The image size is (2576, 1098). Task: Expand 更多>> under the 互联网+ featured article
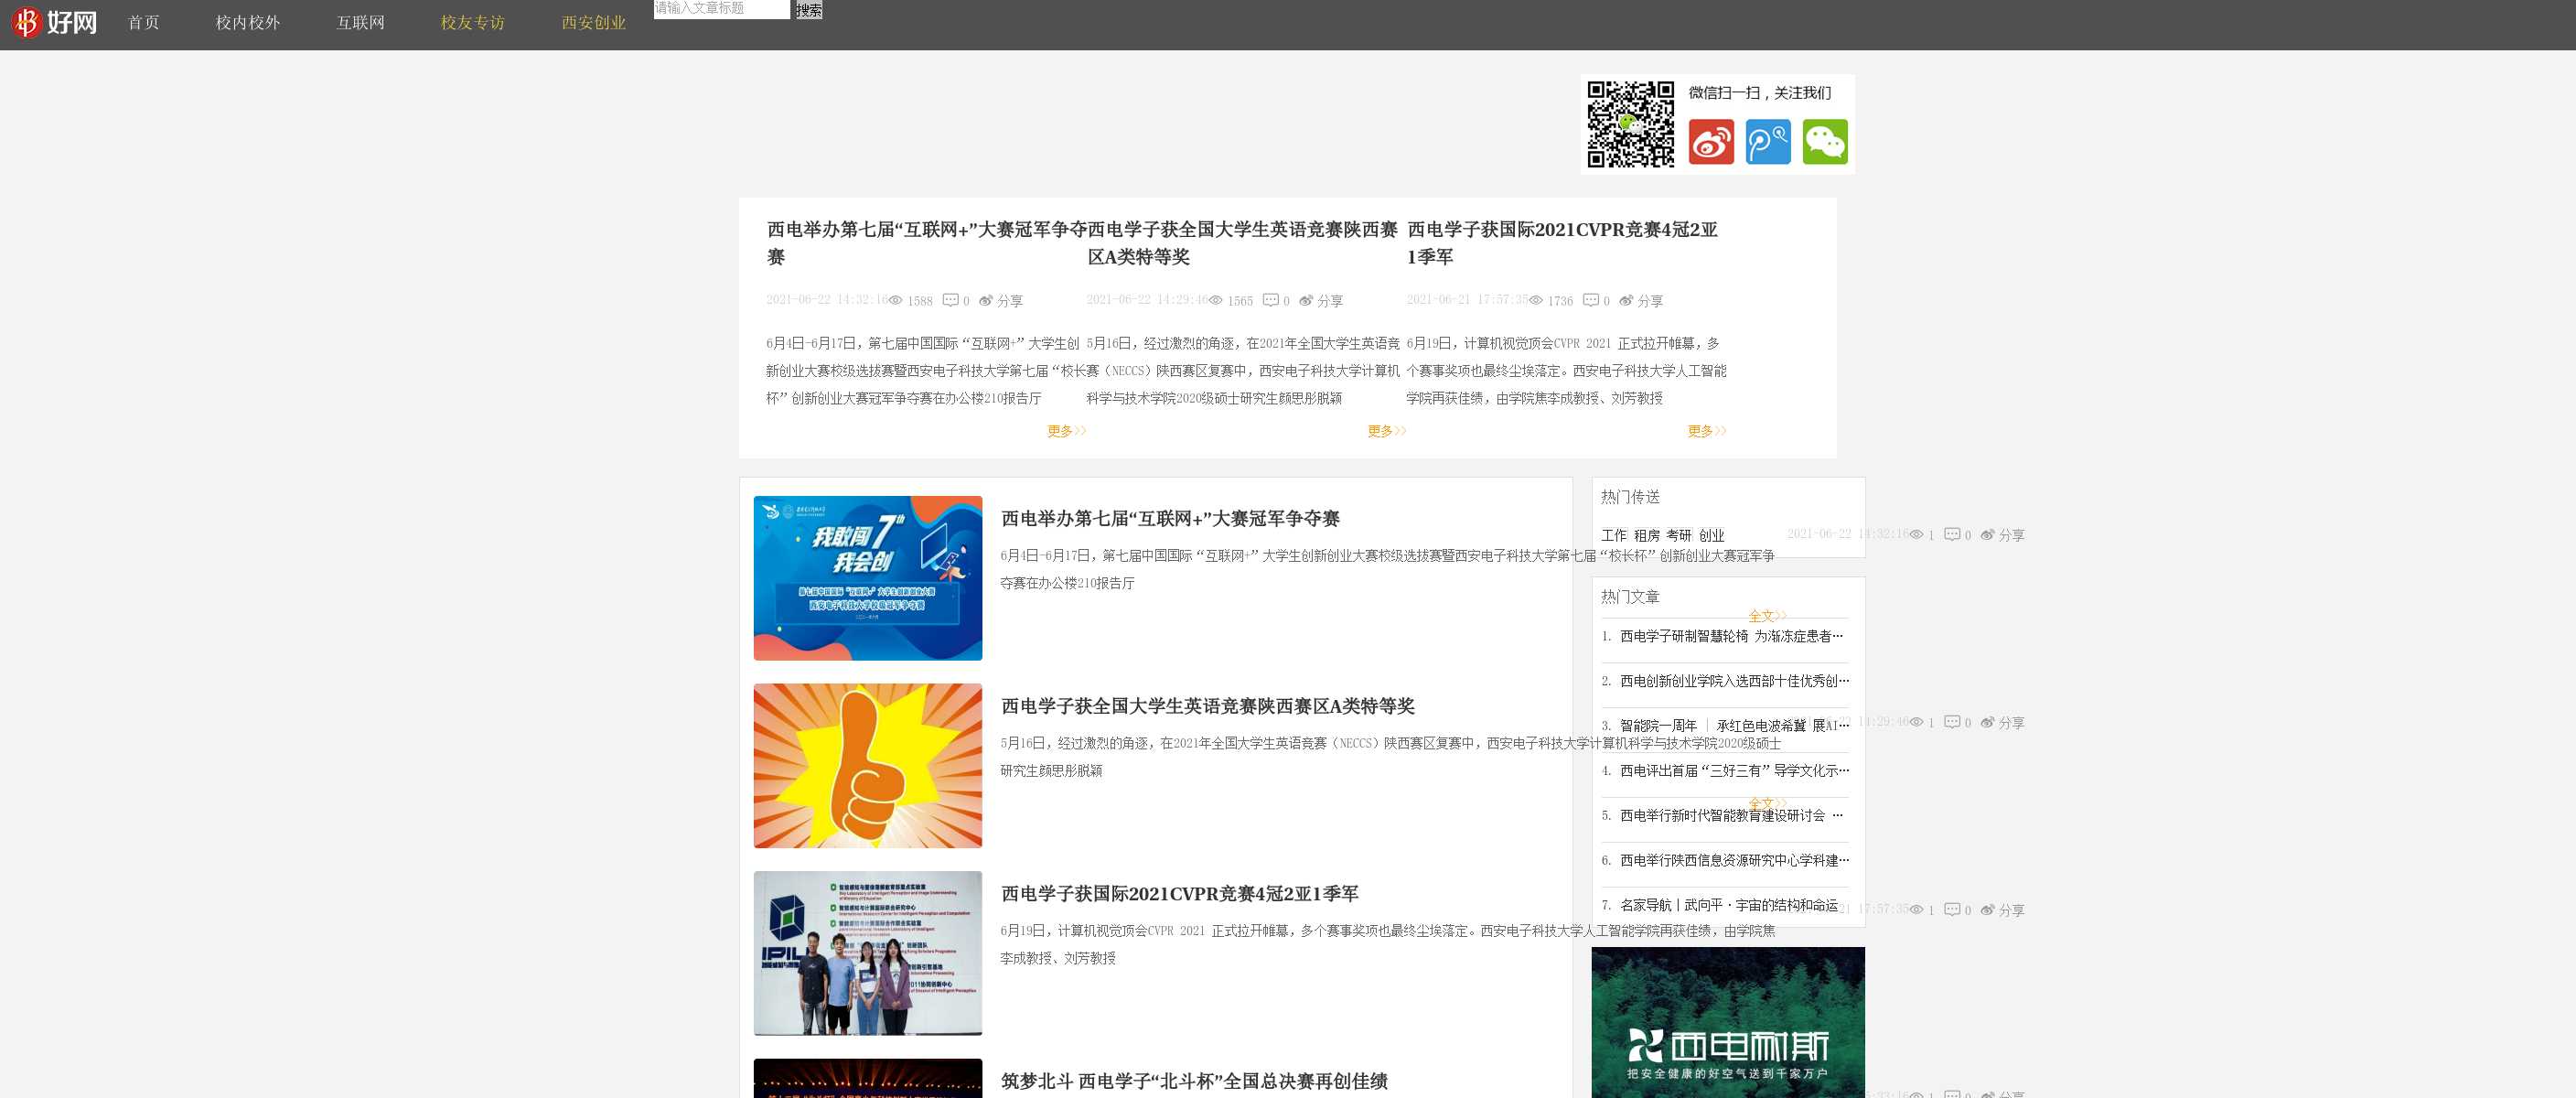(1066, 431)
